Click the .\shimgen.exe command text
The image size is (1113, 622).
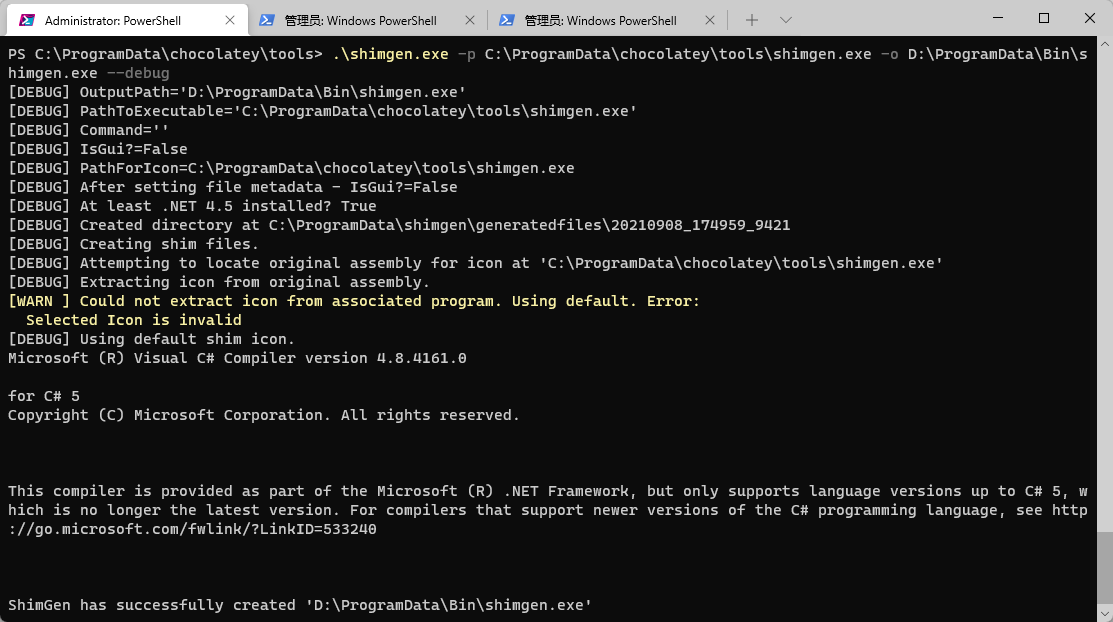coord(391,54)
